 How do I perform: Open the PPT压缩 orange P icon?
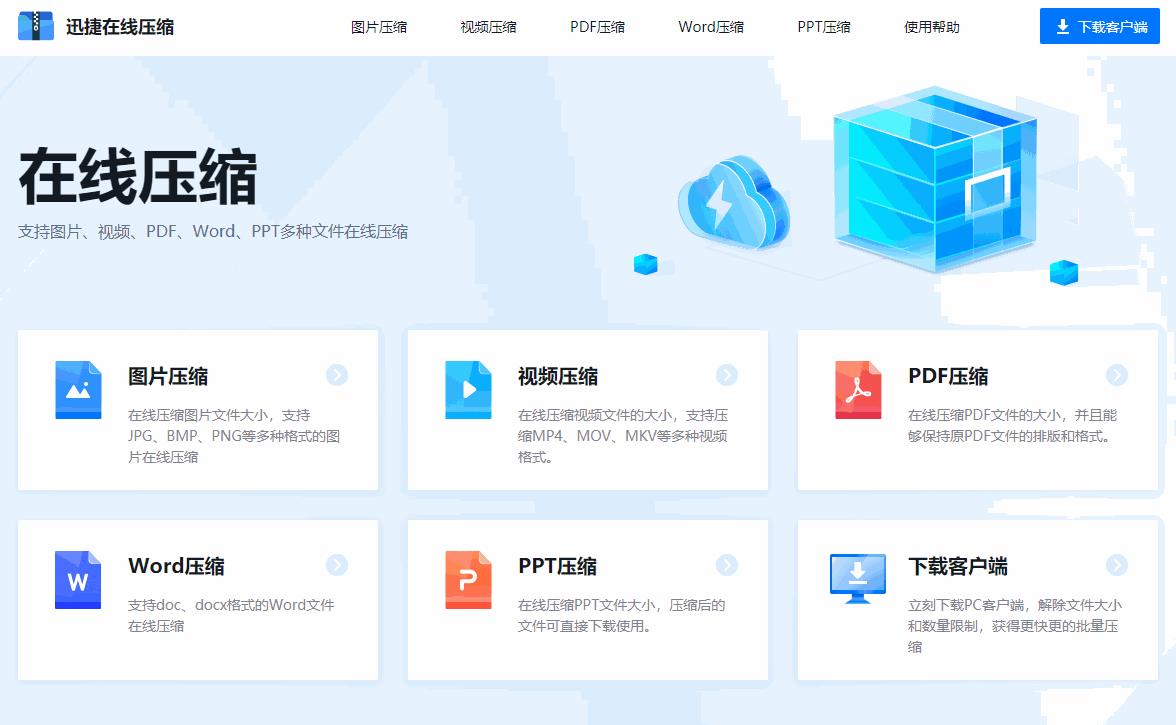[468, 580]
